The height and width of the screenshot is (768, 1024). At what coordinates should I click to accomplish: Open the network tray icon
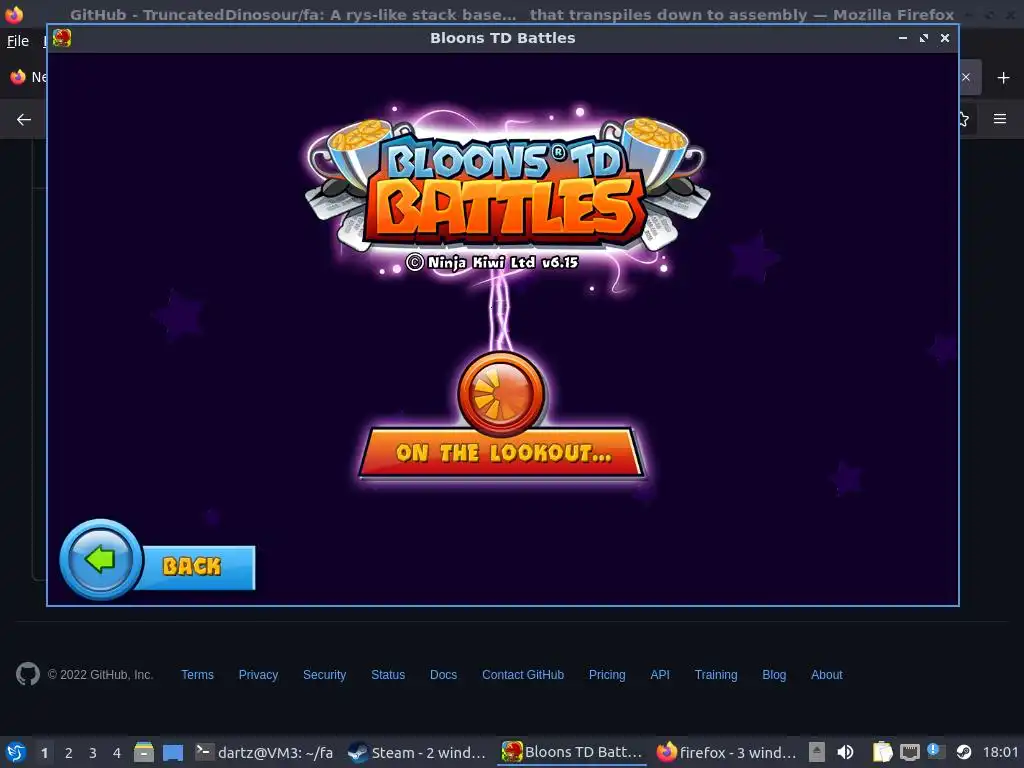point(909,752)
